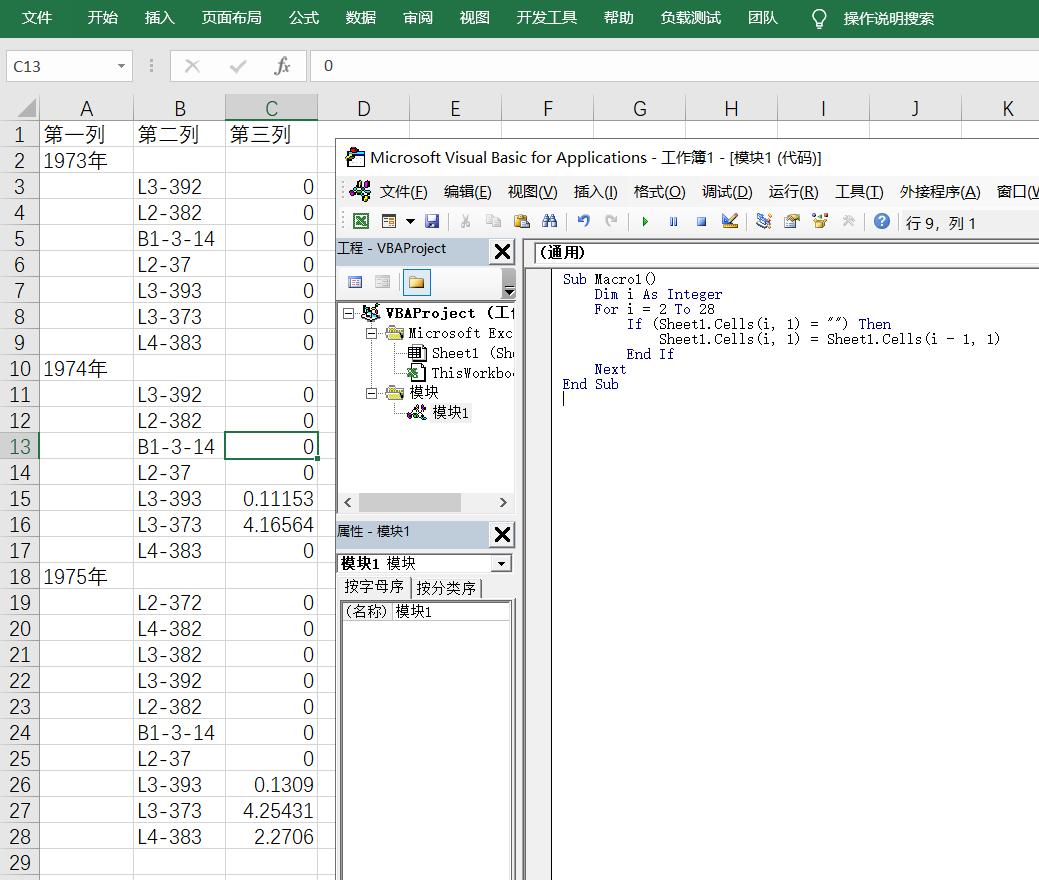Click the project explorer horizontal scrollbar
The width and height of the screenshot is (1039, 880).
(x=410, y=502)
